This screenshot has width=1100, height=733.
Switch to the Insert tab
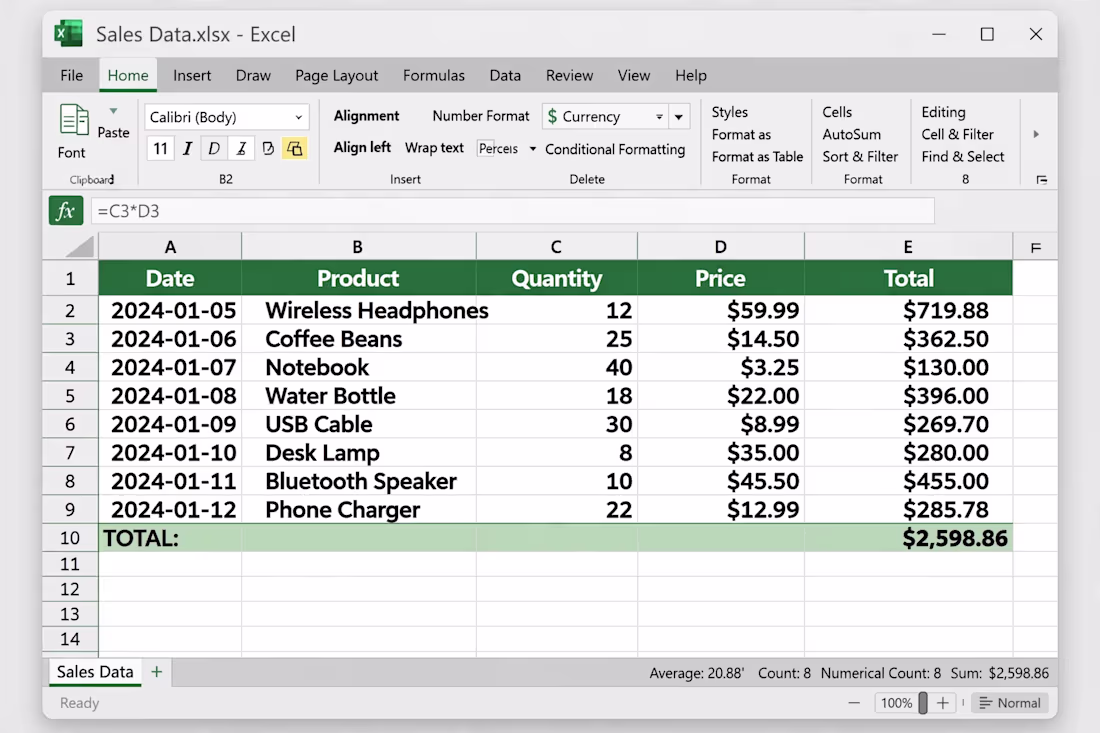click(x=192, y=75)
